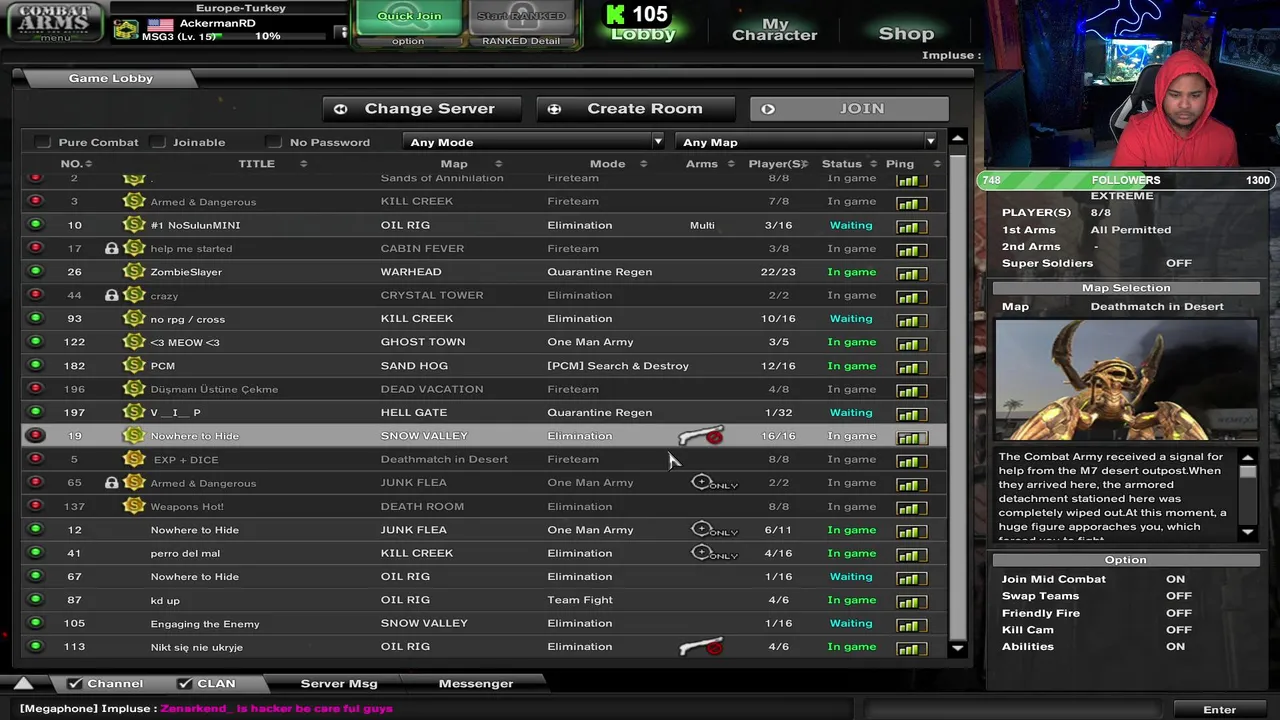This screenshot has width=1280, height=720.
Task: Click the RANKED Detail label
Action: tap(521, 41)
